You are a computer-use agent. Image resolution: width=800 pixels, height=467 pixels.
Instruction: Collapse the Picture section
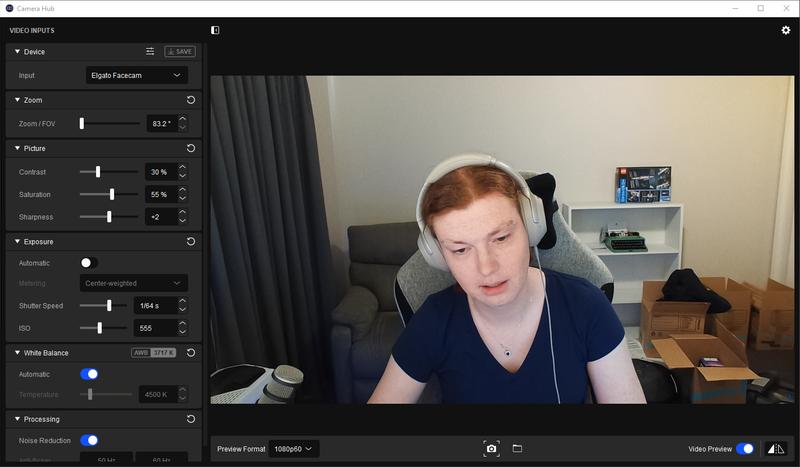17,148
